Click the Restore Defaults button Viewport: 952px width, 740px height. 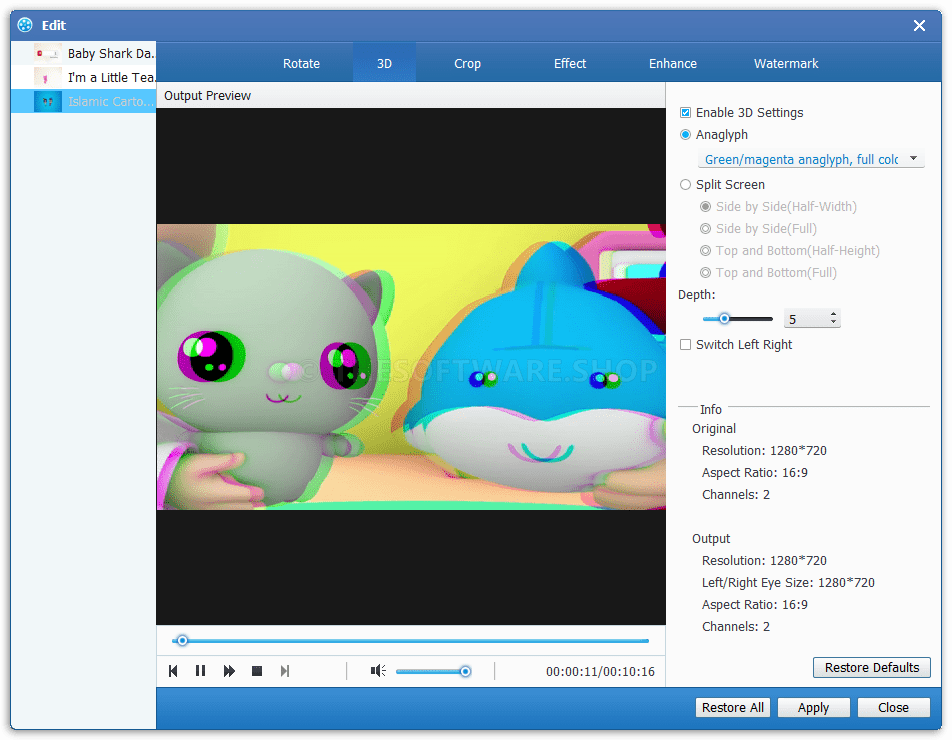point(872,667)
